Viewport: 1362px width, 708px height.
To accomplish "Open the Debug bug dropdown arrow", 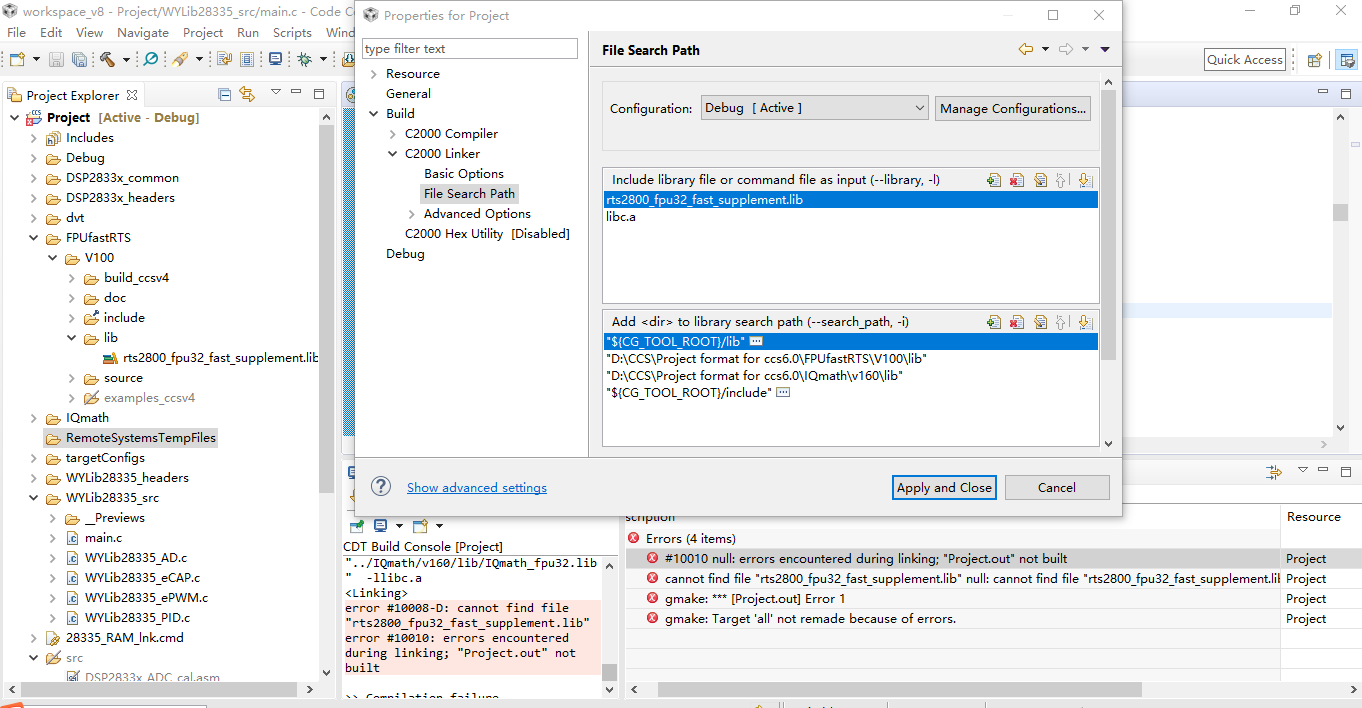I will 322,60.
